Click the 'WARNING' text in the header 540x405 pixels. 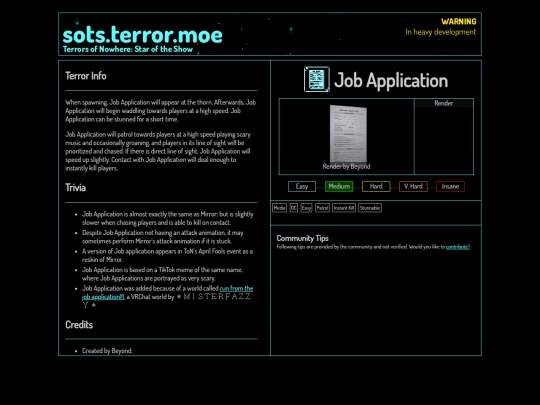(x=459, y=22)
